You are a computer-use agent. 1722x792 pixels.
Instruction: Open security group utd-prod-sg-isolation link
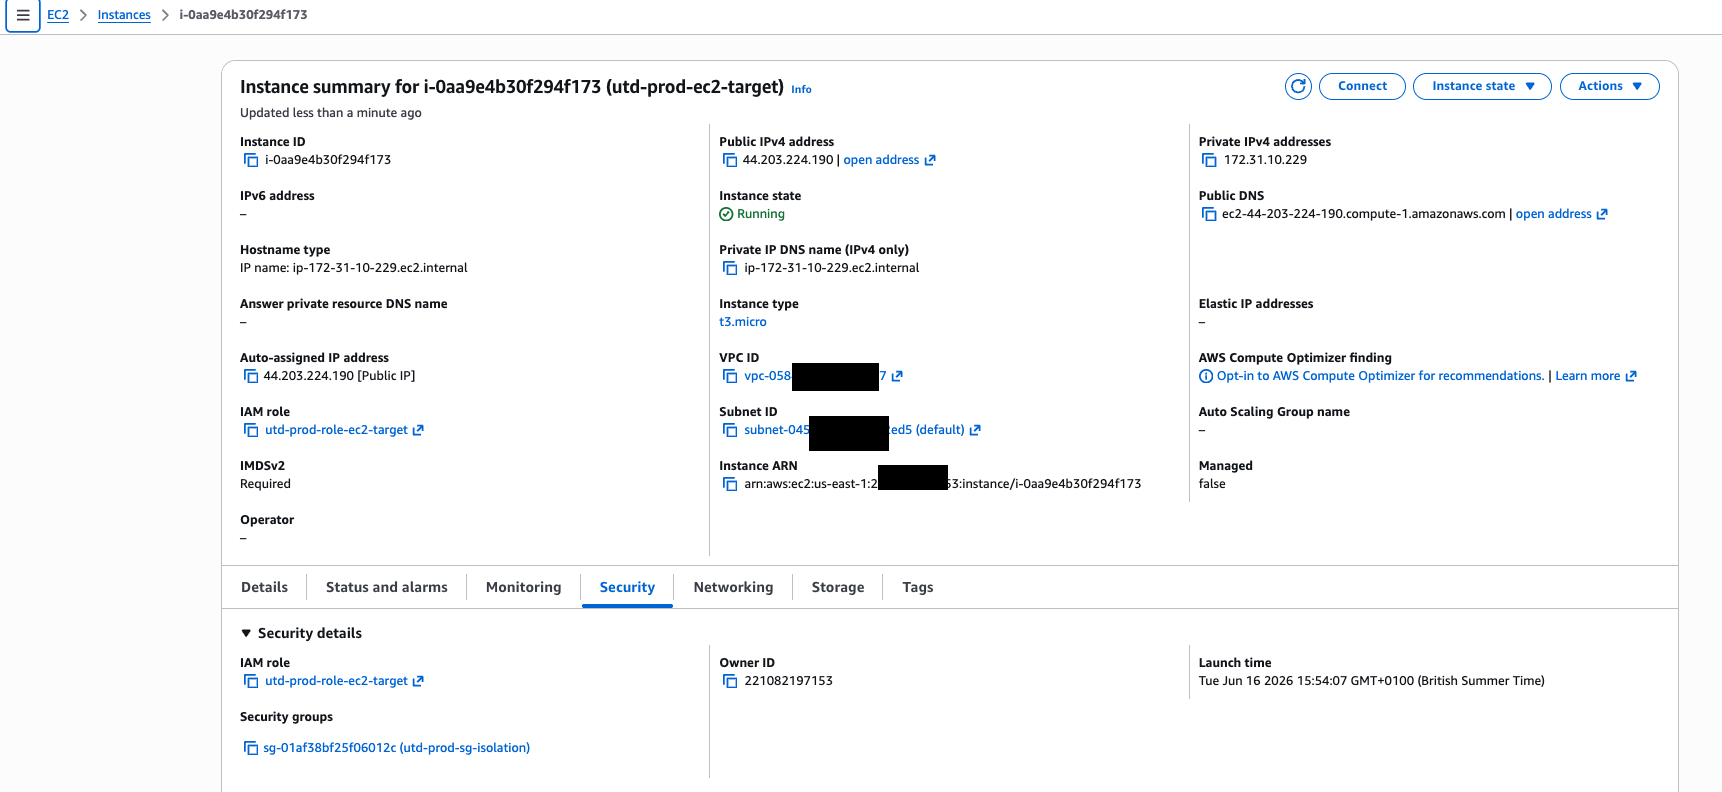(x=396, y=748)
